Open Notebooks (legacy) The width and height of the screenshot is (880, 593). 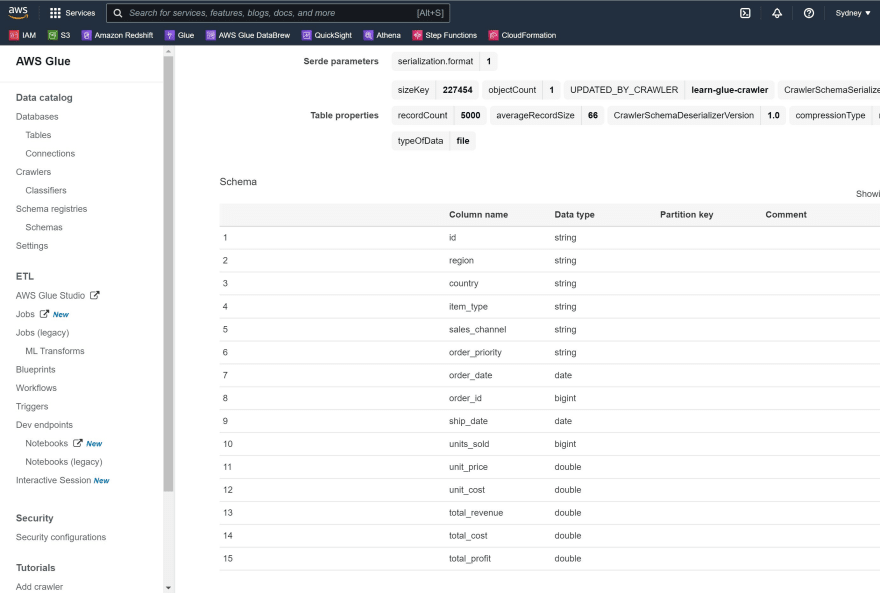tap(63, 462)
